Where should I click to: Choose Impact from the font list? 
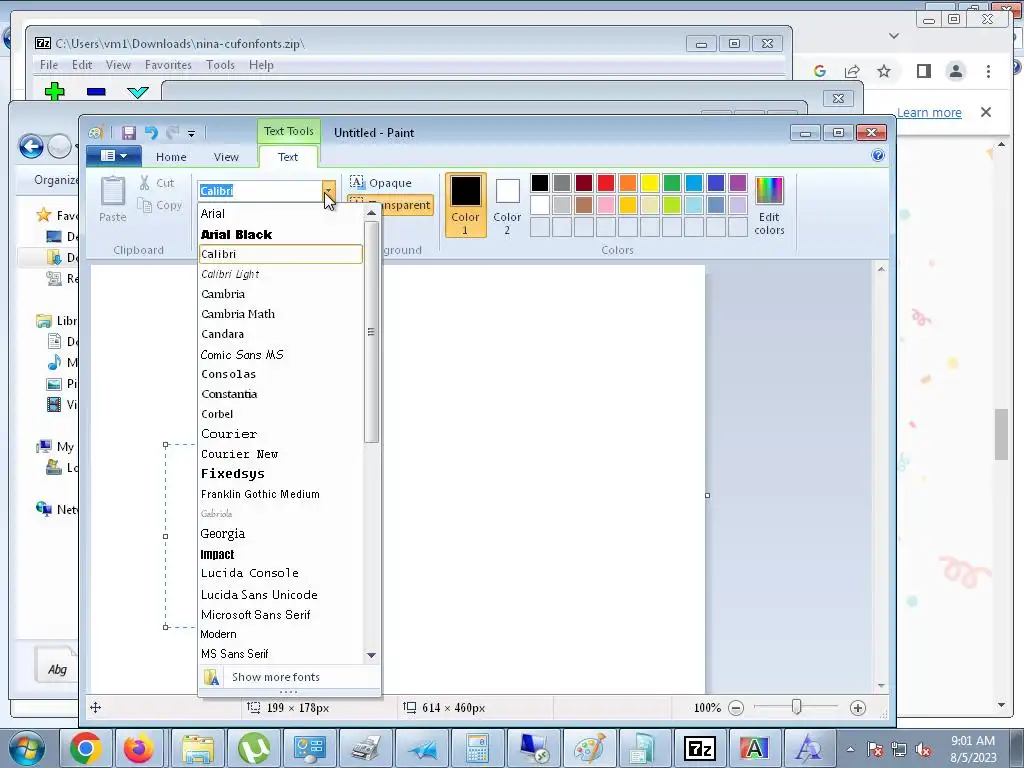tap(281, 554)
